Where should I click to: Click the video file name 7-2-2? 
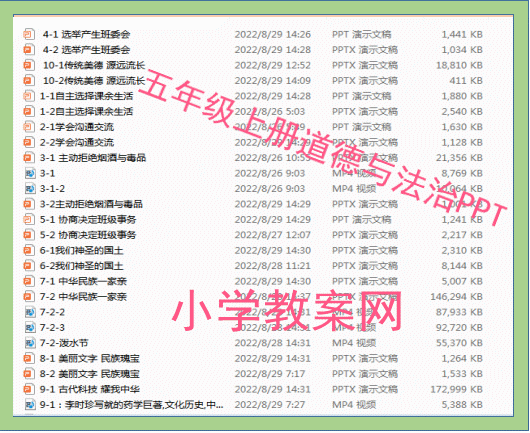(x=52, y=312)
